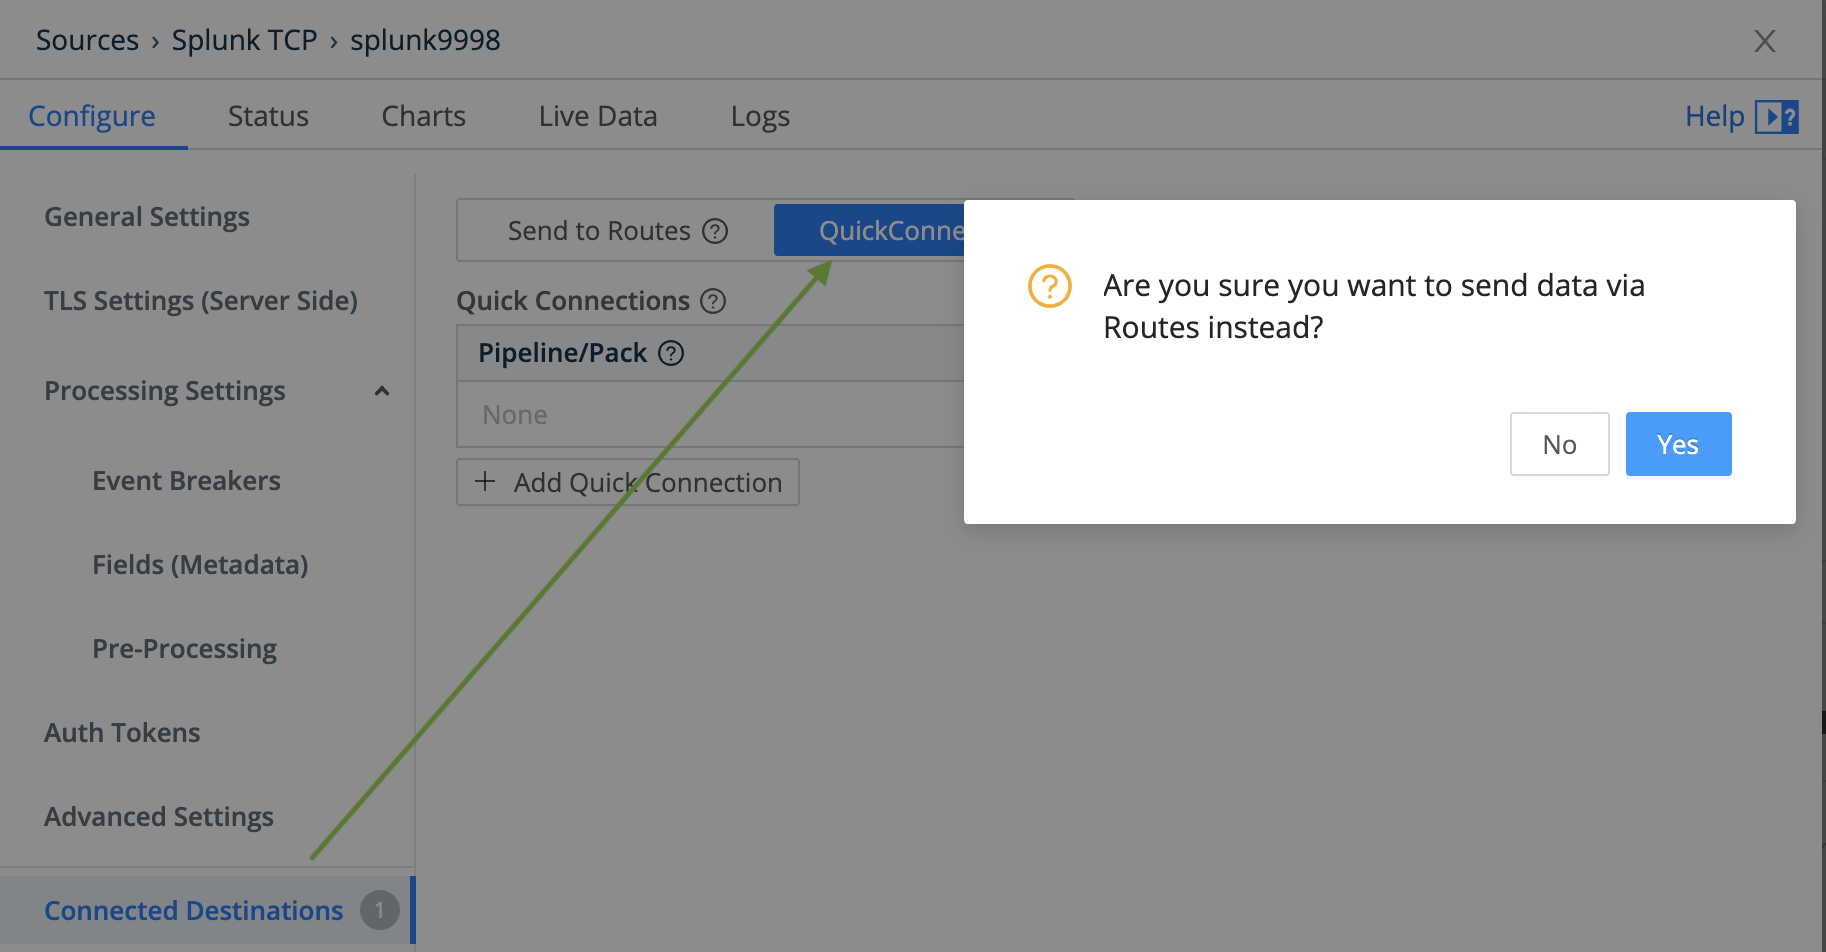Select Connected Destinations in the sidebar
This screenshot has width=1826, height=952.
pyautogui.click(x=193, y=910)
